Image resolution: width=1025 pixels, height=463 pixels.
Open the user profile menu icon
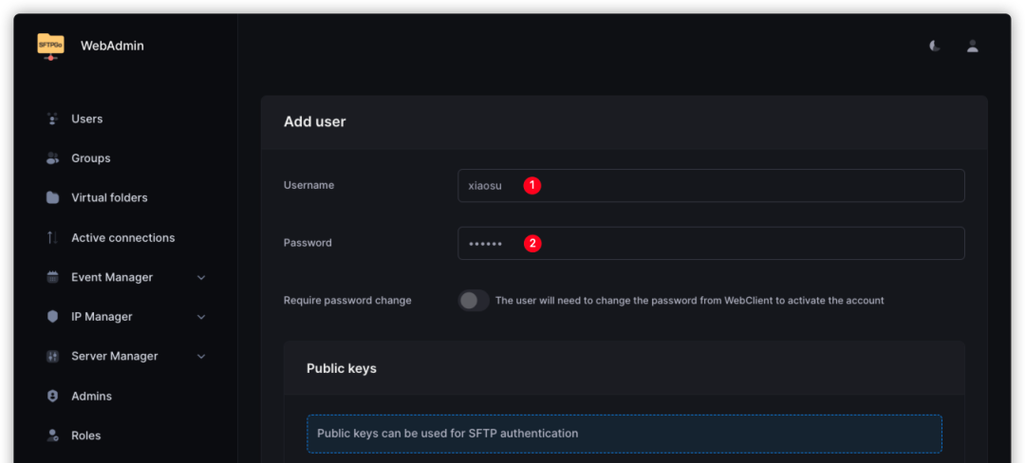coord(972,46)
